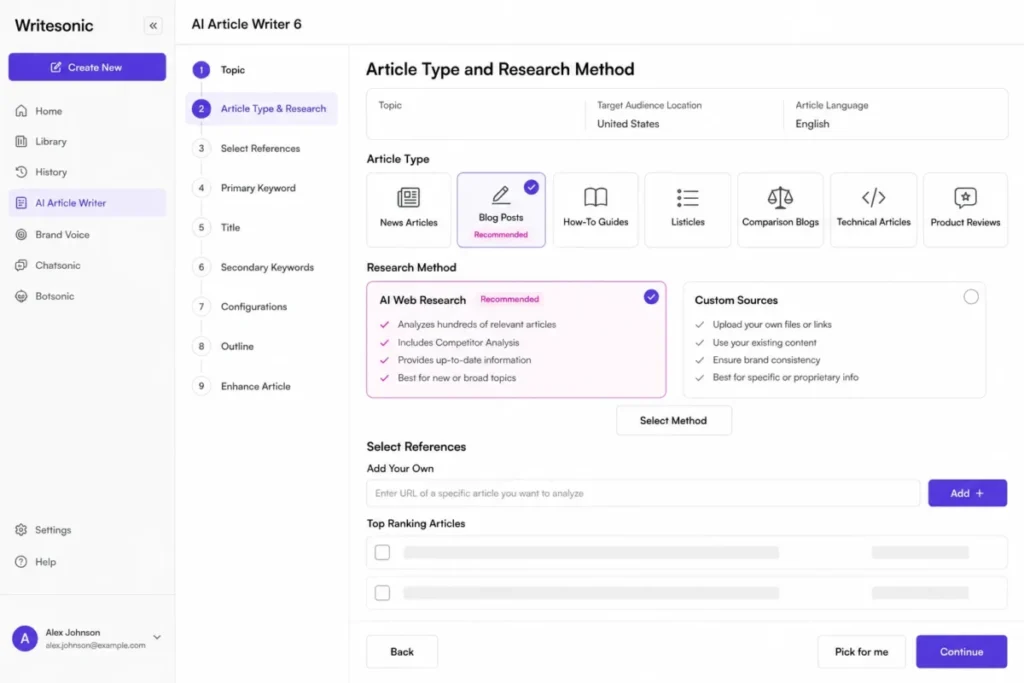Open the Home menu item label
This screenshot has height=683, width=1024.
(x=49, y=111)
